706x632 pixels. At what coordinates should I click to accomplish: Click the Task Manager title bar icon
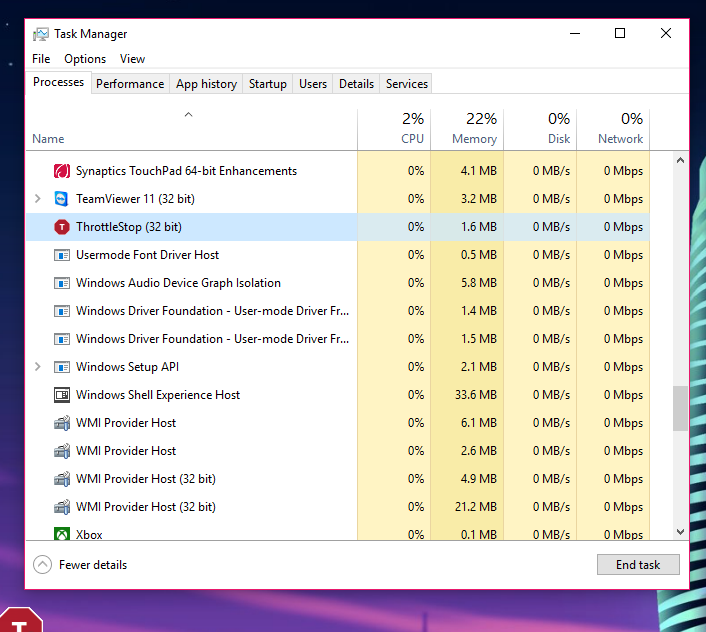pyautogui.click(x=41, y=34)
